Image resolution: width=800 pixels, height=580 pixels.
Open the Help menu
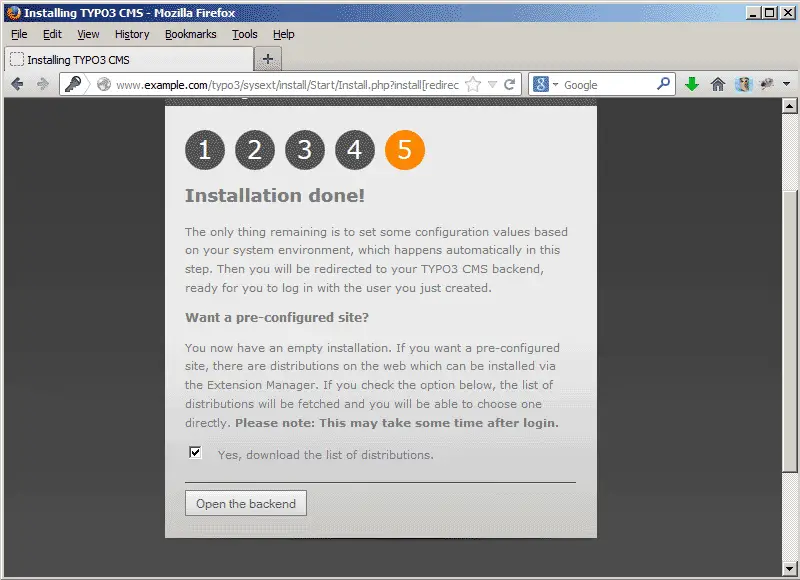[x=284, y=34]
